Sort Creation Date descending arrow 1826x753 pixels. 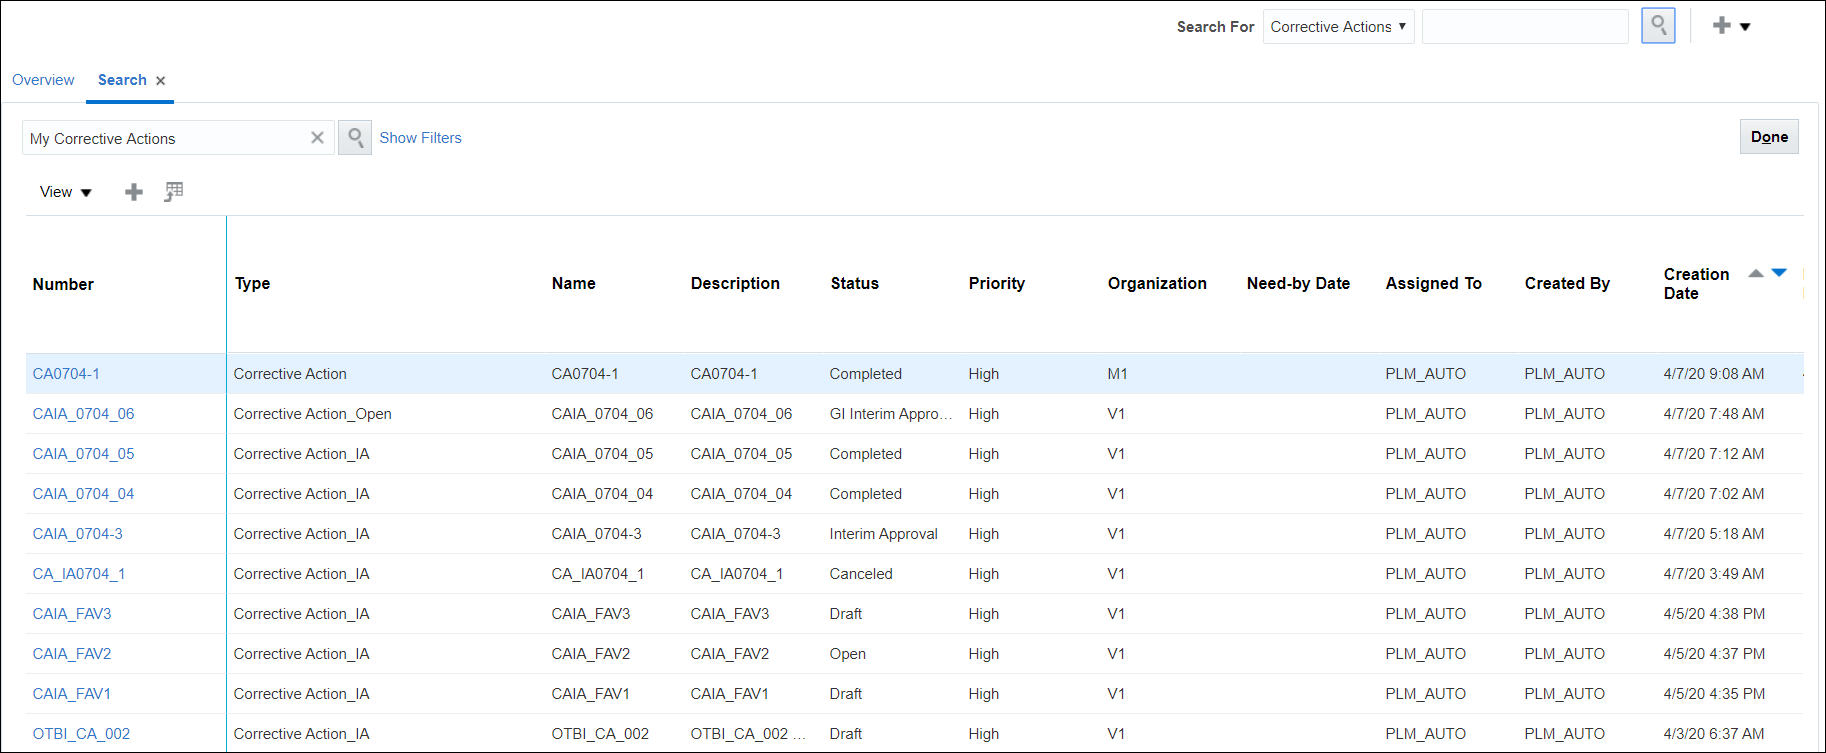click(x=1779, y=273)
